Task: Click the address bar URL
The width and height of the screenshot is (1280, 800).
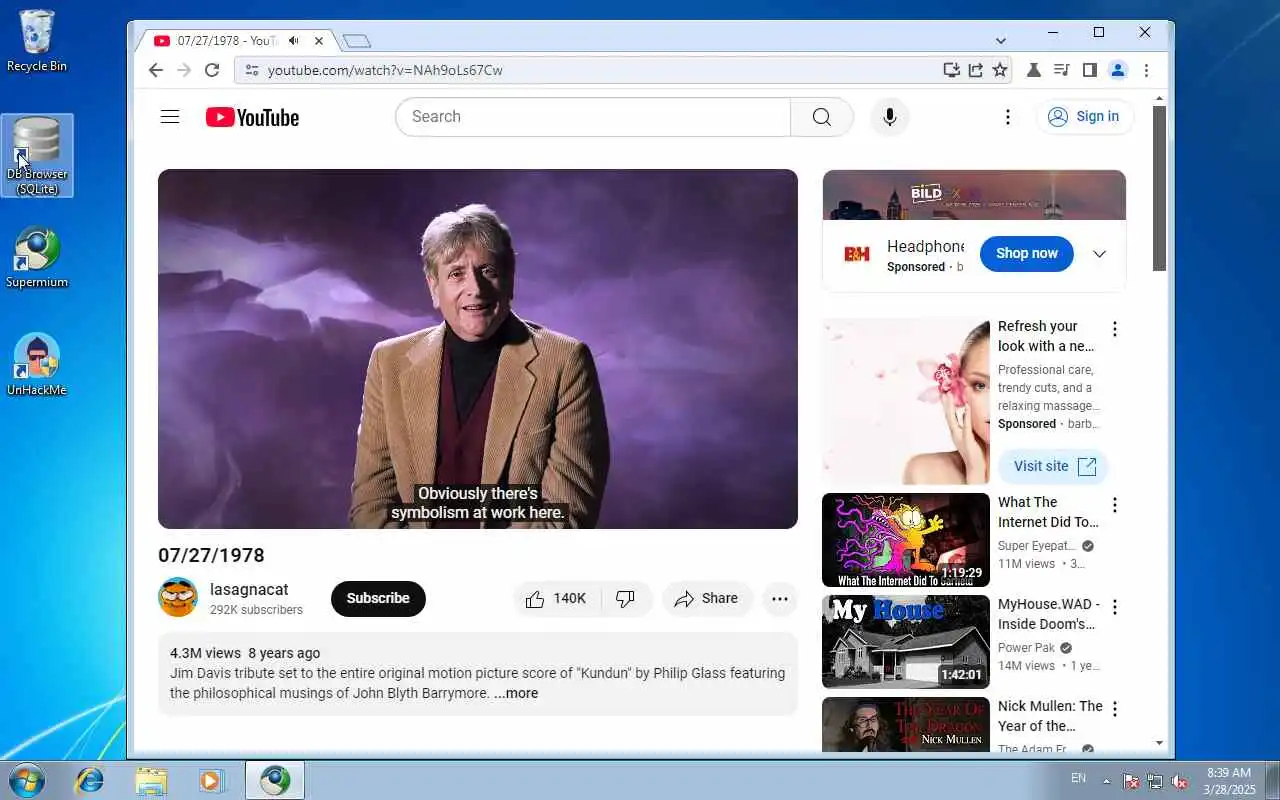Action: click(x=385, y=70)
